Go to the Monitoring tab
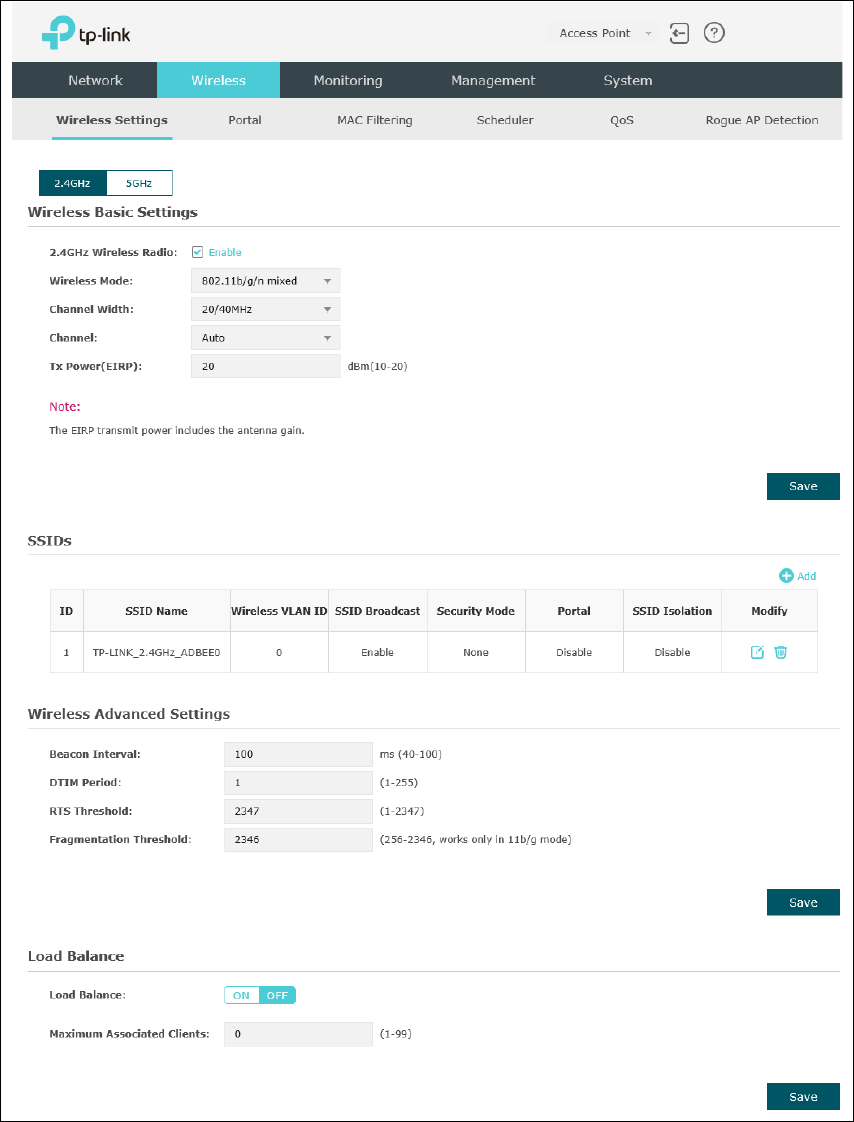 pos(348,80)
